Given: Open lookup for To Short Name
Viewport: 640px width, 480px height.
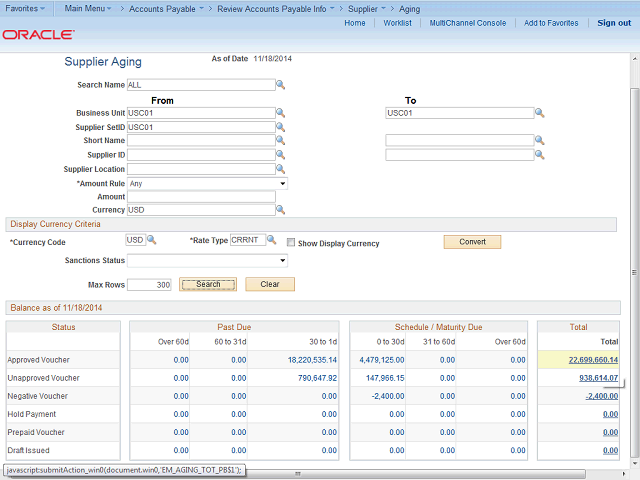Looking at the screenshot, I should 539,141.
